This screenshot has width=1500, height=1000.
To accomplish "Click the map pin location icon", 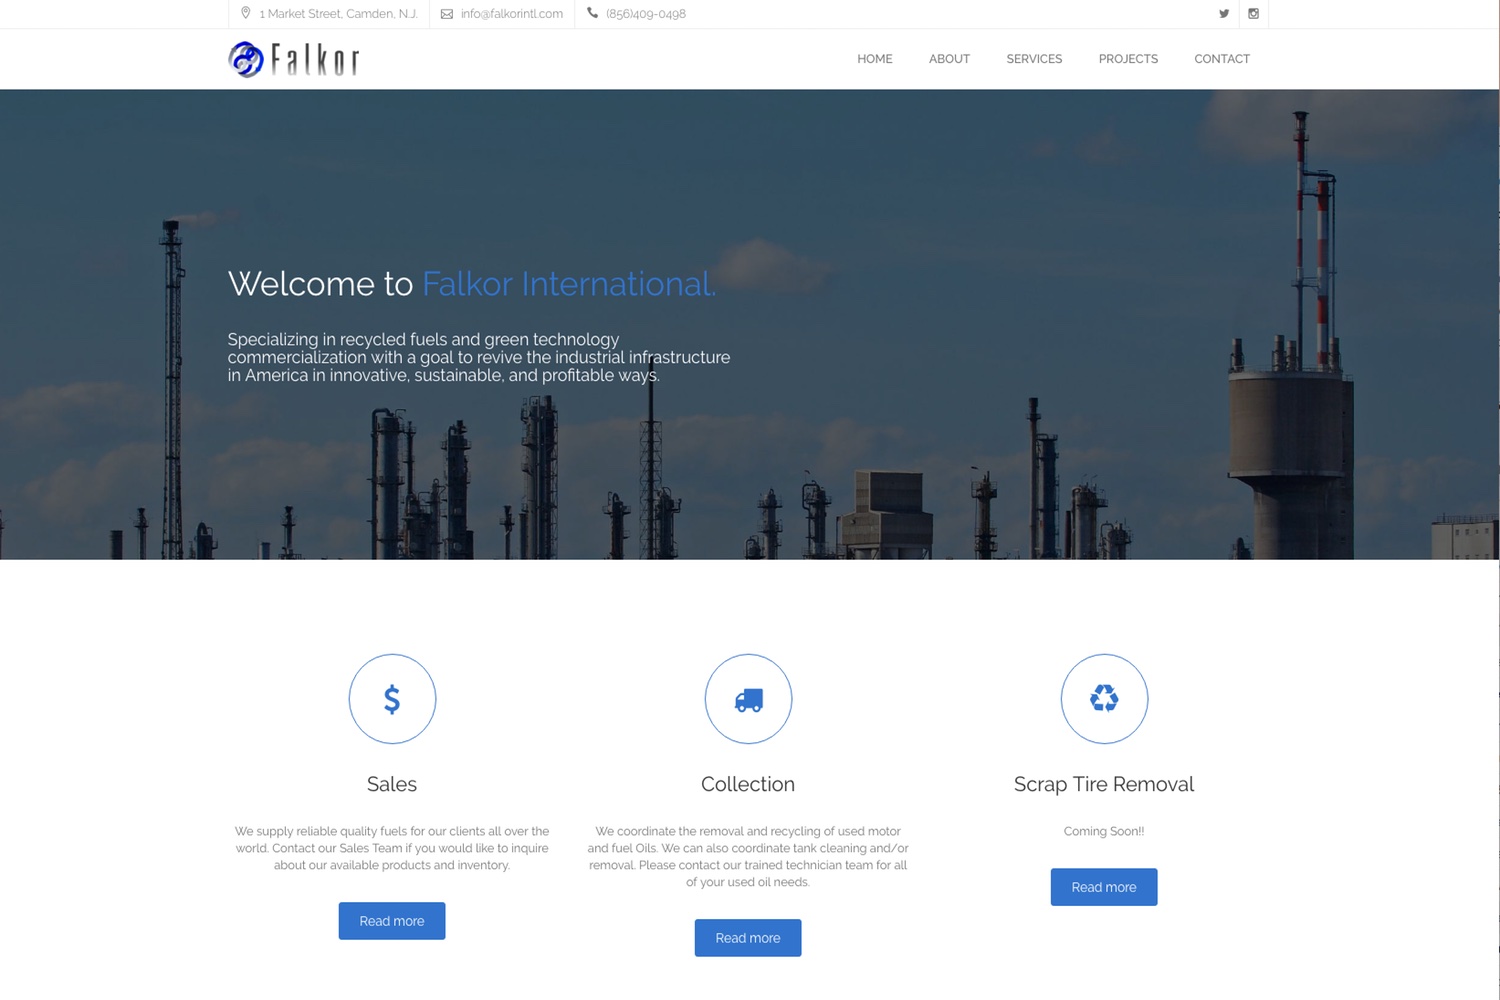I will click(246, 14).
